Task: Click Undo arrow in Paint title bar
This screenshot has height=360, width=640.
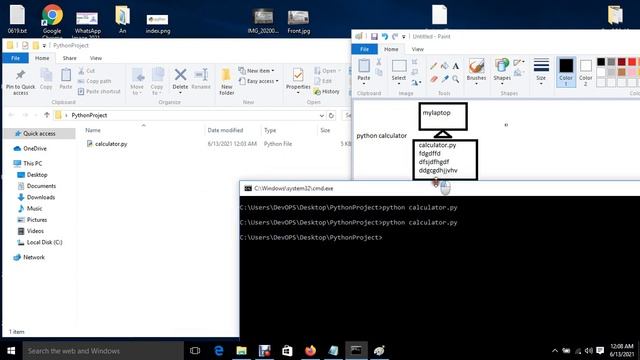Action: 384,36
